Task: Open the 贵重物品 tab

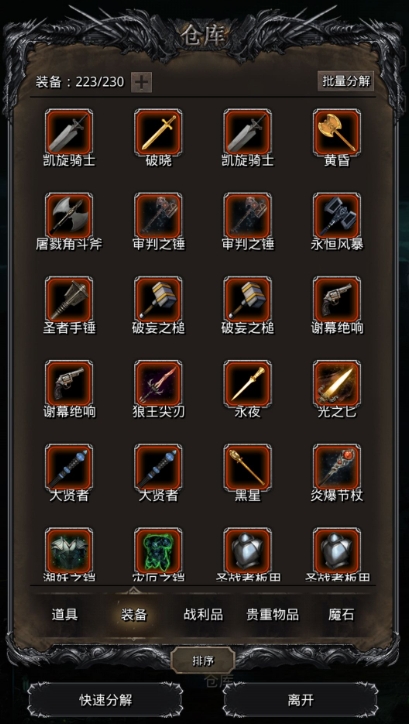Action: tap(272, 615)
